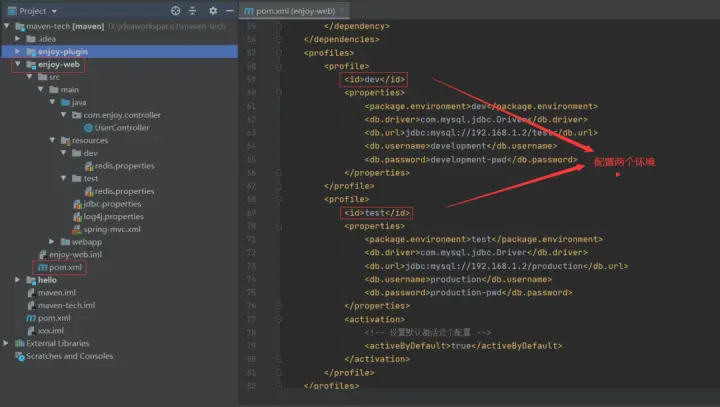Fold test properties block at line 70

279,226
